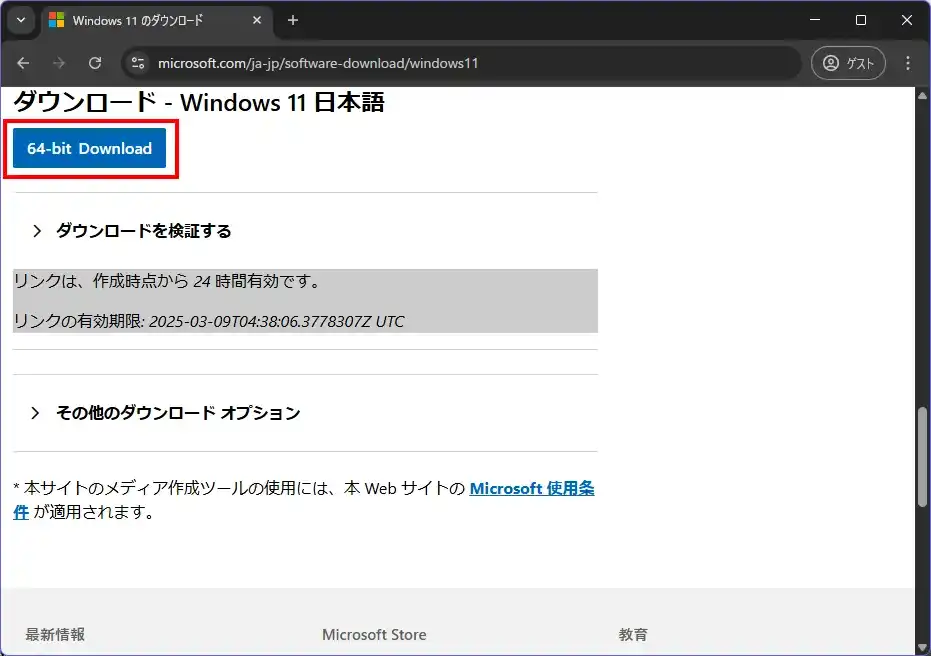Image resolution: width=931 pixels, height=656 pixels.
Task: Open the Chrome three-dot menu
Action: pyautogui.click(x=908, y=63)
